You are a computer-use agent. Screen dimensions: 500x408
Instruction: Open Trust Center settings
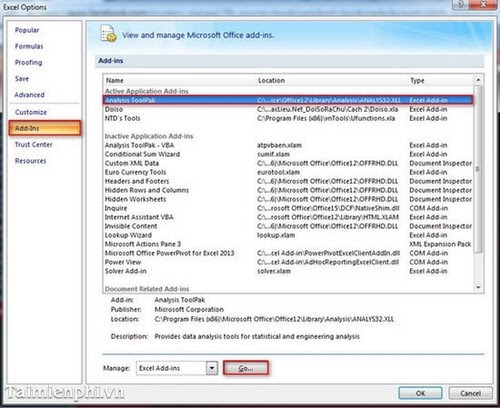[x=33, y=144]
